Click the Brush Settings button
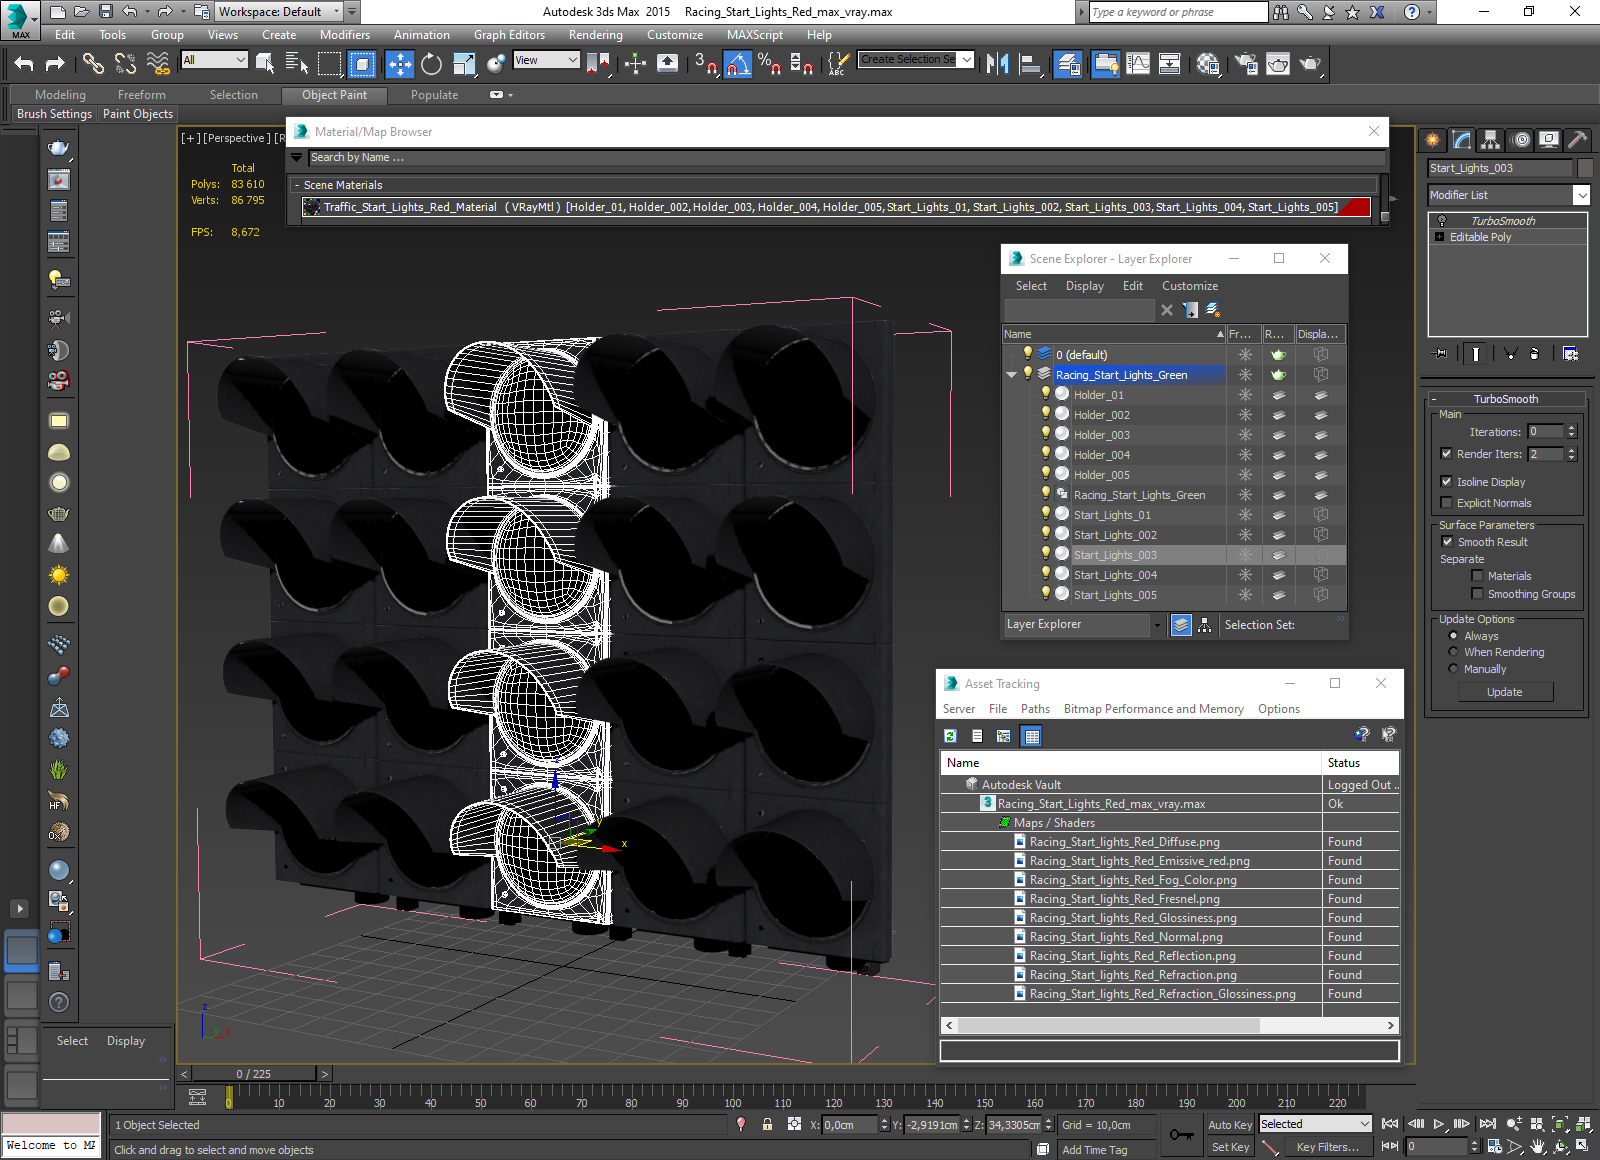 pyautogui.click(x=54, y=114)
